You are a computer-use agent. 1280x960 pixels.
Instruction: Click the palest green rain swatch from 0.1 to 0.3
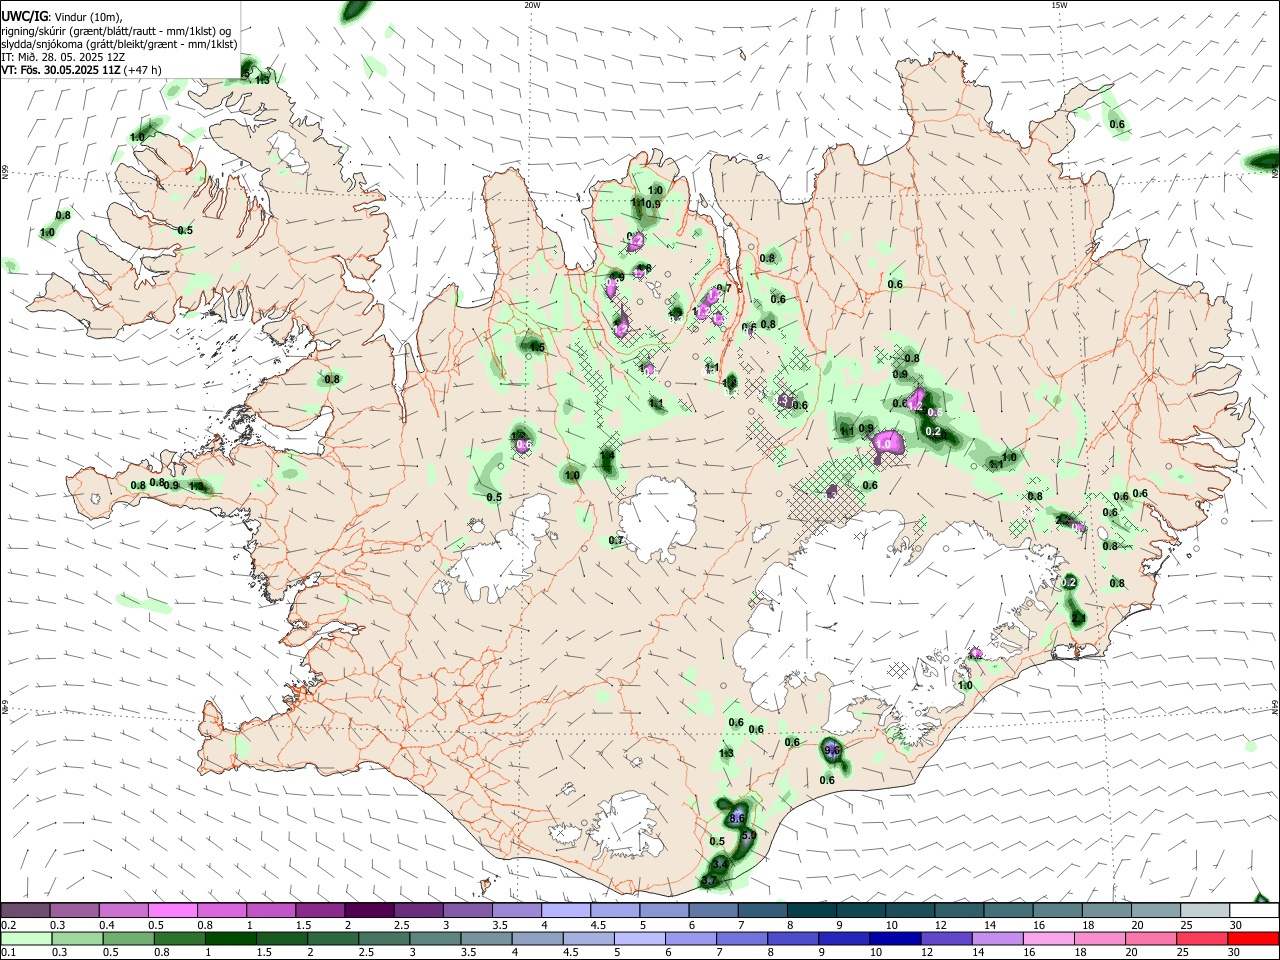pyautogui.click(x=26, y=939)
